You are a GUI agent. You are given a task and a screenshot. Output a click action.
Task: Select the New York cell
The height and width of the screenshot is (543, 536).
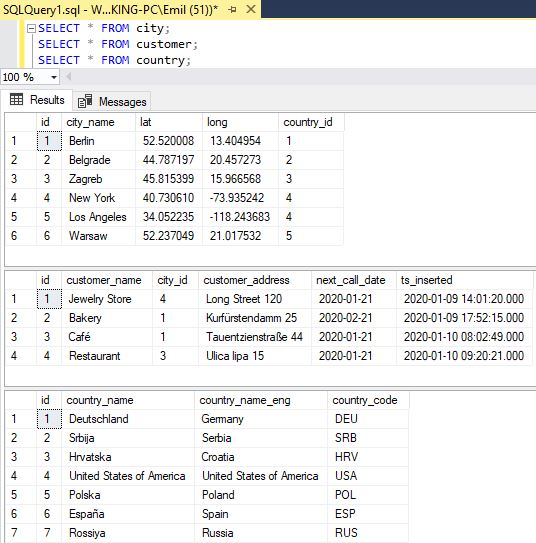point(98,198)
